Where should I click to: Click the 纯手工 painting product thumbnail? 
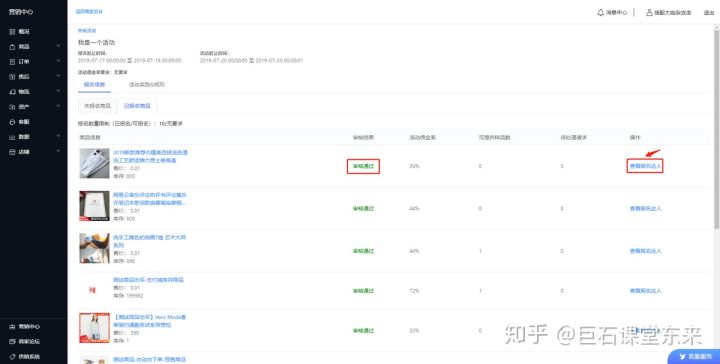pos(94,248)
